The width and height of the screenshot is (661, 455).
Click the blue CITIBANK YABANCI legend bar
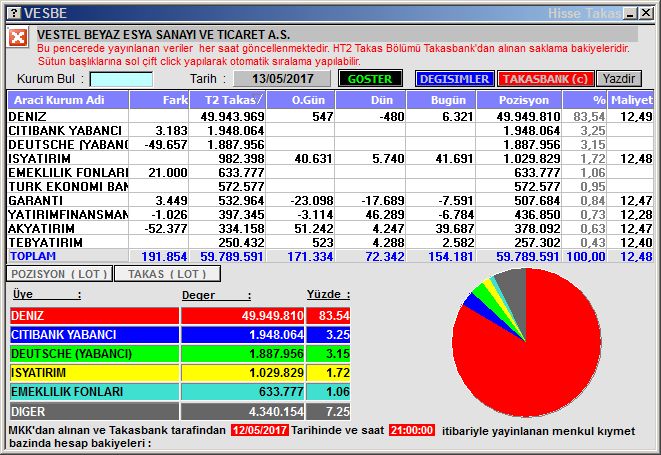[94, 335]
